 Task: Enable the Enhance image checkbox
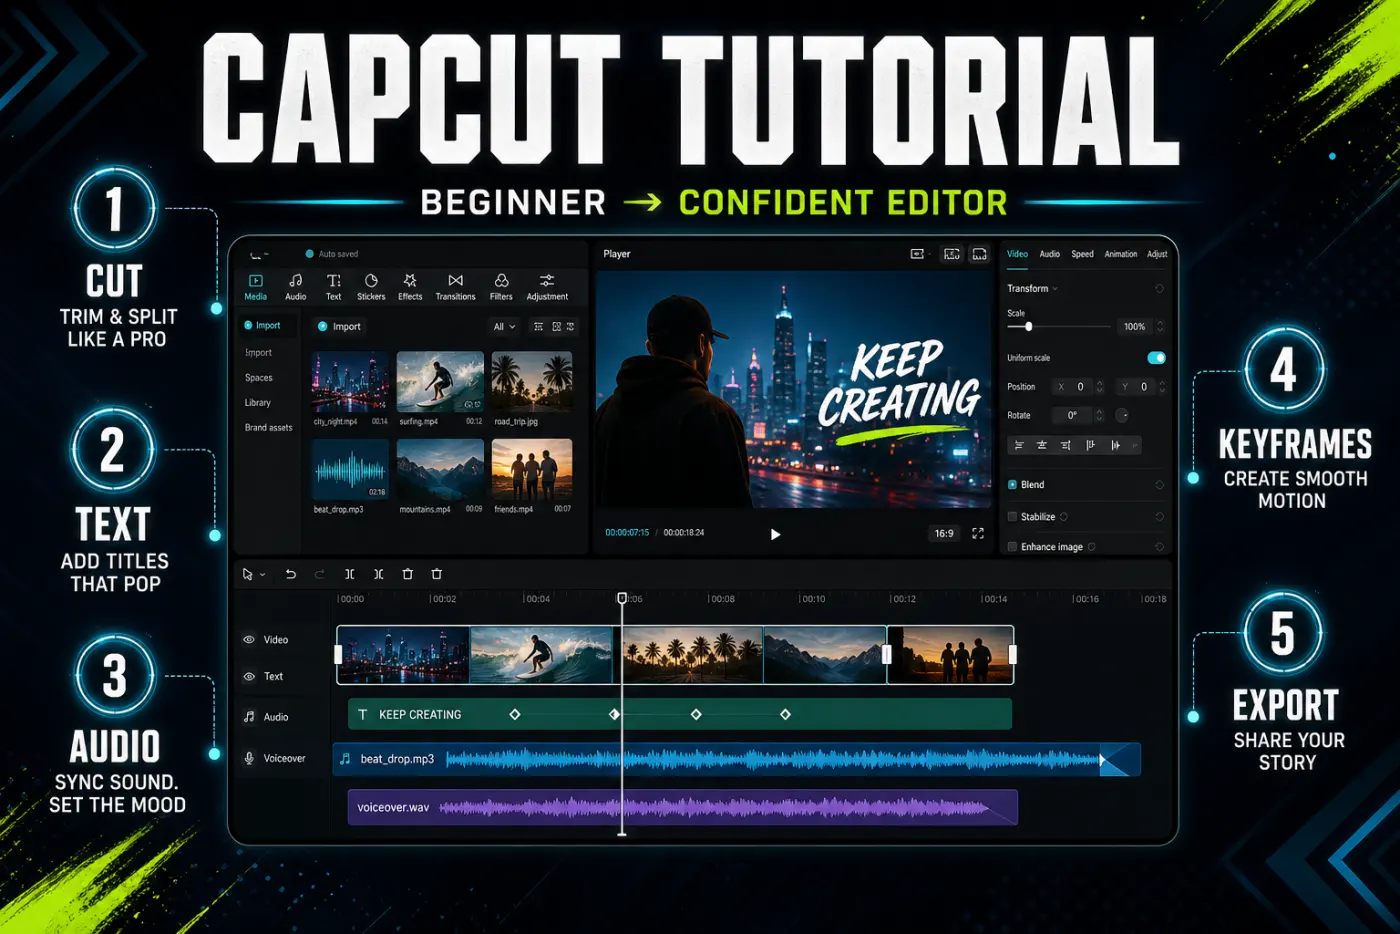point(1012,547)
